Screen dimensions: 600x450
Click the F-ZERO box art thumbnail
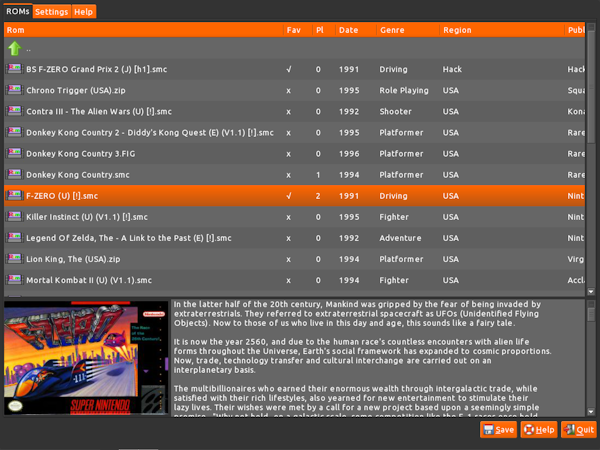(x=86, y=358)
